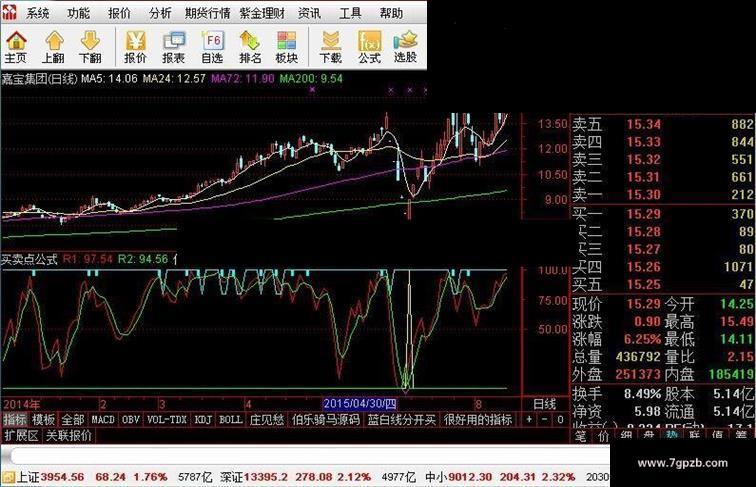
Task: Select the 笔 tab in the quote panel
Action: 581,435
